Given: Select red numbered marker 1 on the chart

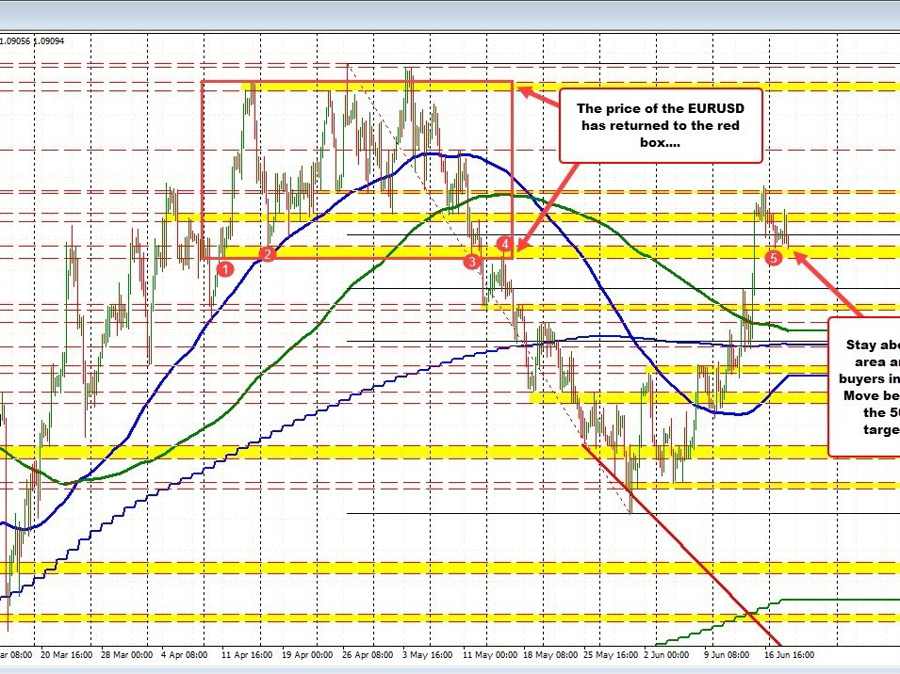Looking at the screenshot, I should coord(225,267).
